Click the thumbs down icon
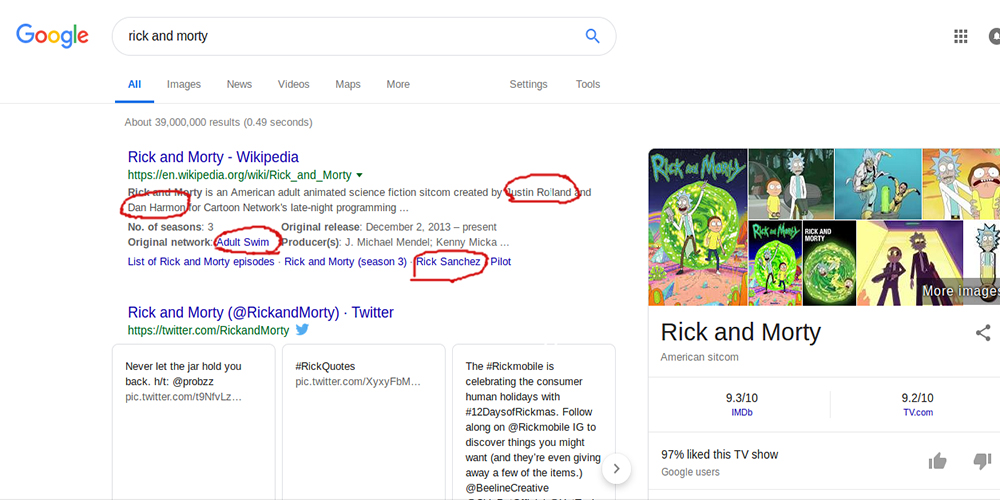 (x=983, y=462)
